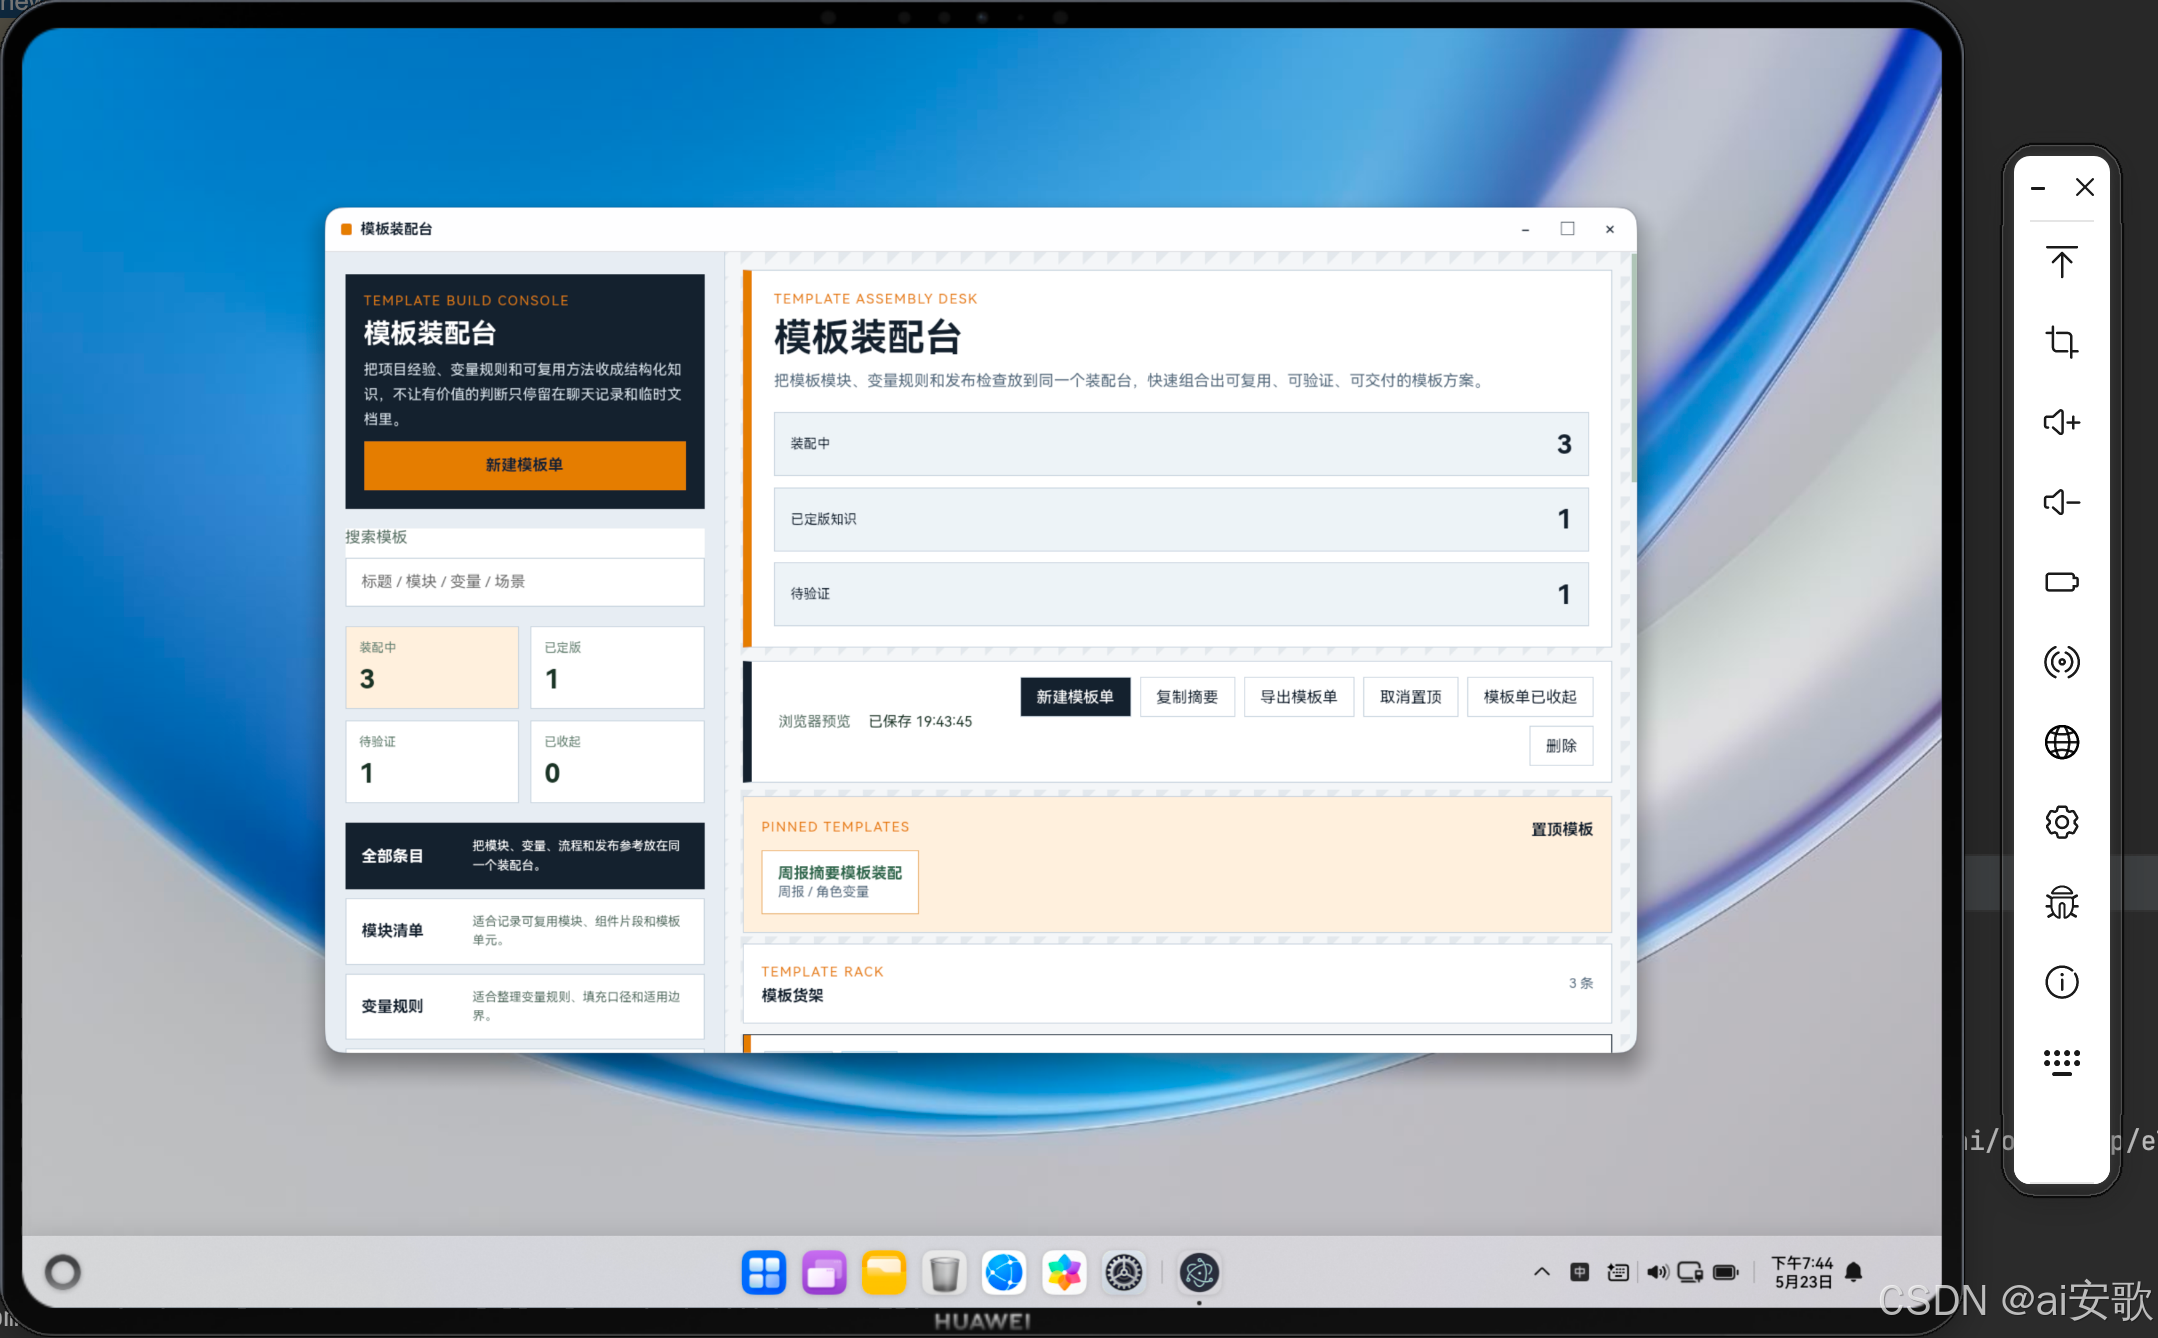
Task: Open the trash bin icon in dock
Action: click(944, 1273)
